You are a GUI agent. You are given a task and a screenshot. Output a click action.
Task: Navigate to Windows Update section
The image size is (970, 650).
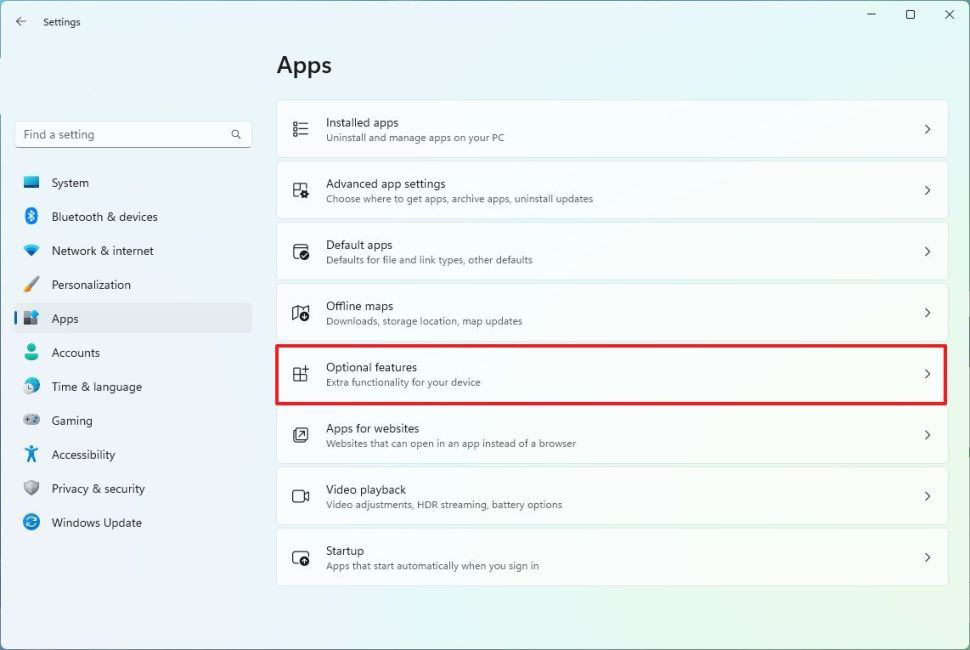coord(96,523)
